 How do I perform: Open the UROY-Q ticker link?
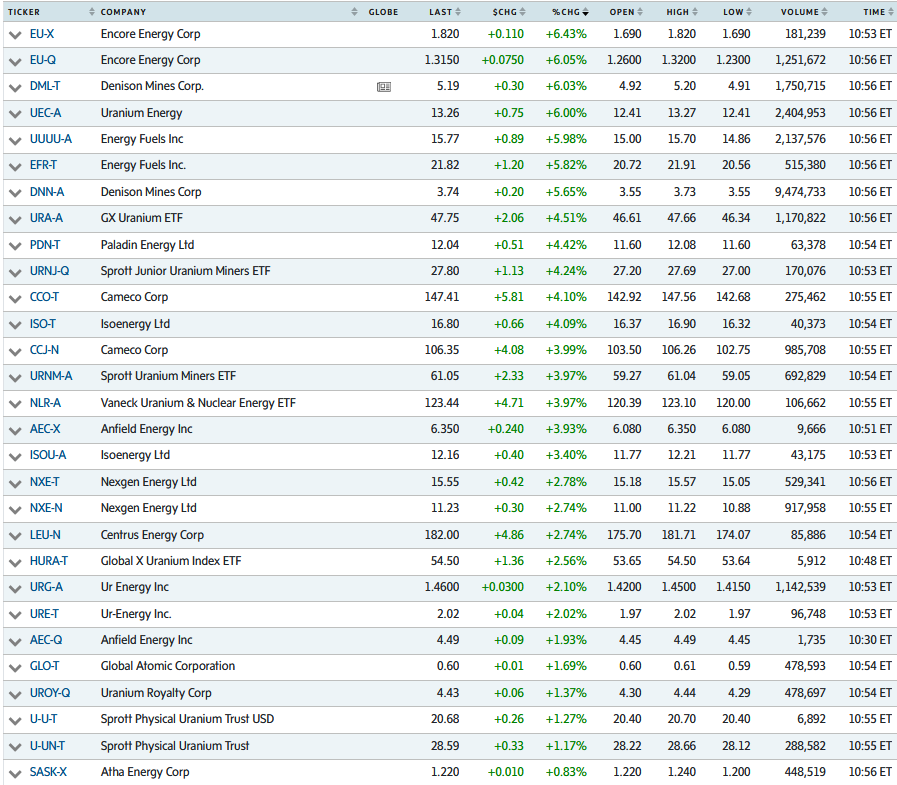coord(50,693)
